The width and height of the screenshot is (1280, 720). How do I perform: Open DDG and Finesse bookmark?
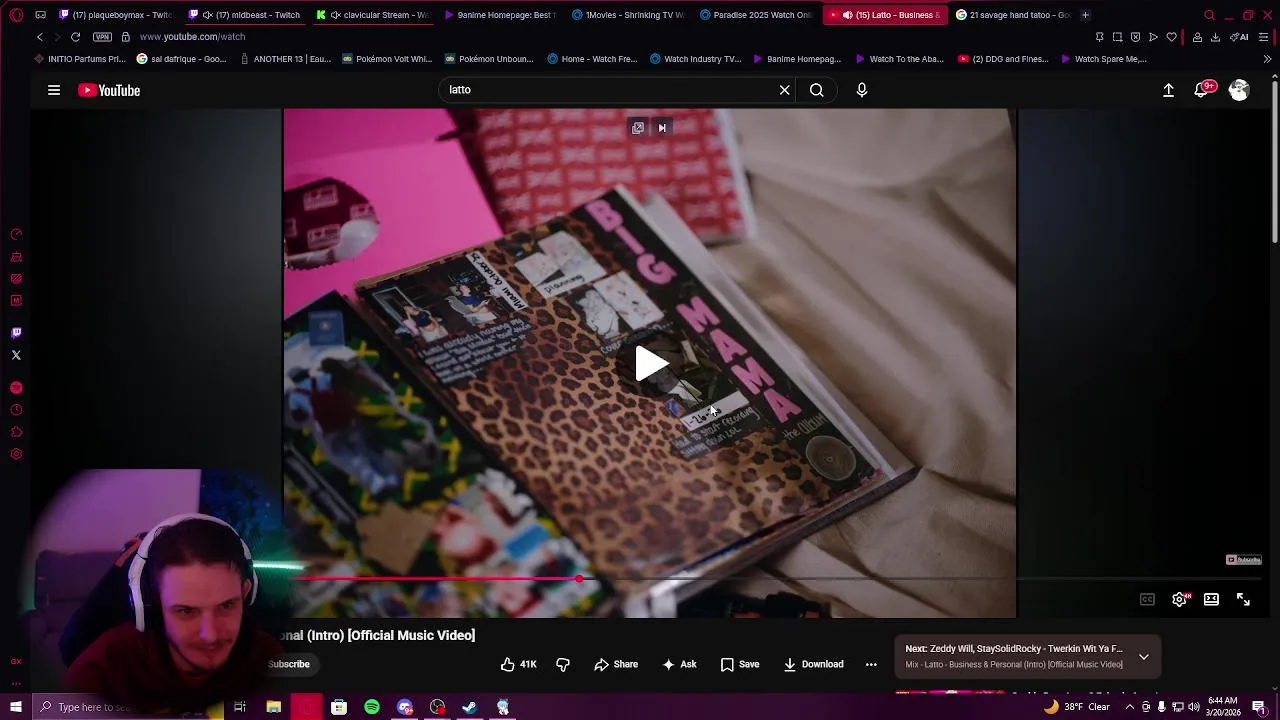coord(1003,59)
